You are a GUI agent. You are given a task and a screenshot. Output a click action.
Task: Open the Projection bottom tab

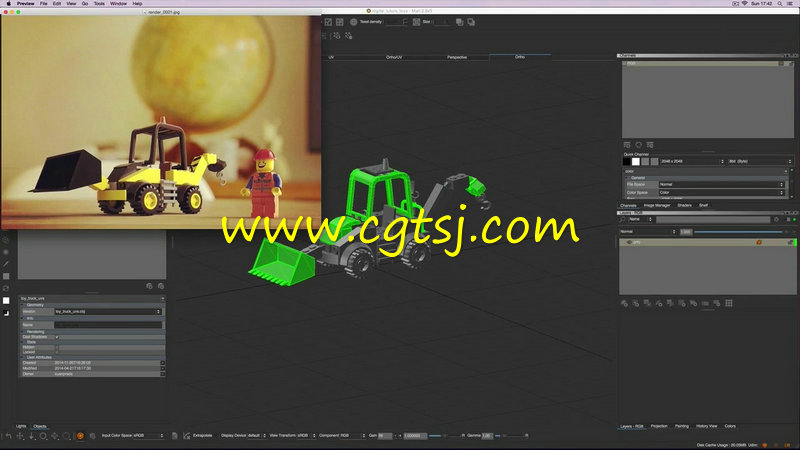(x=659, y=426)
